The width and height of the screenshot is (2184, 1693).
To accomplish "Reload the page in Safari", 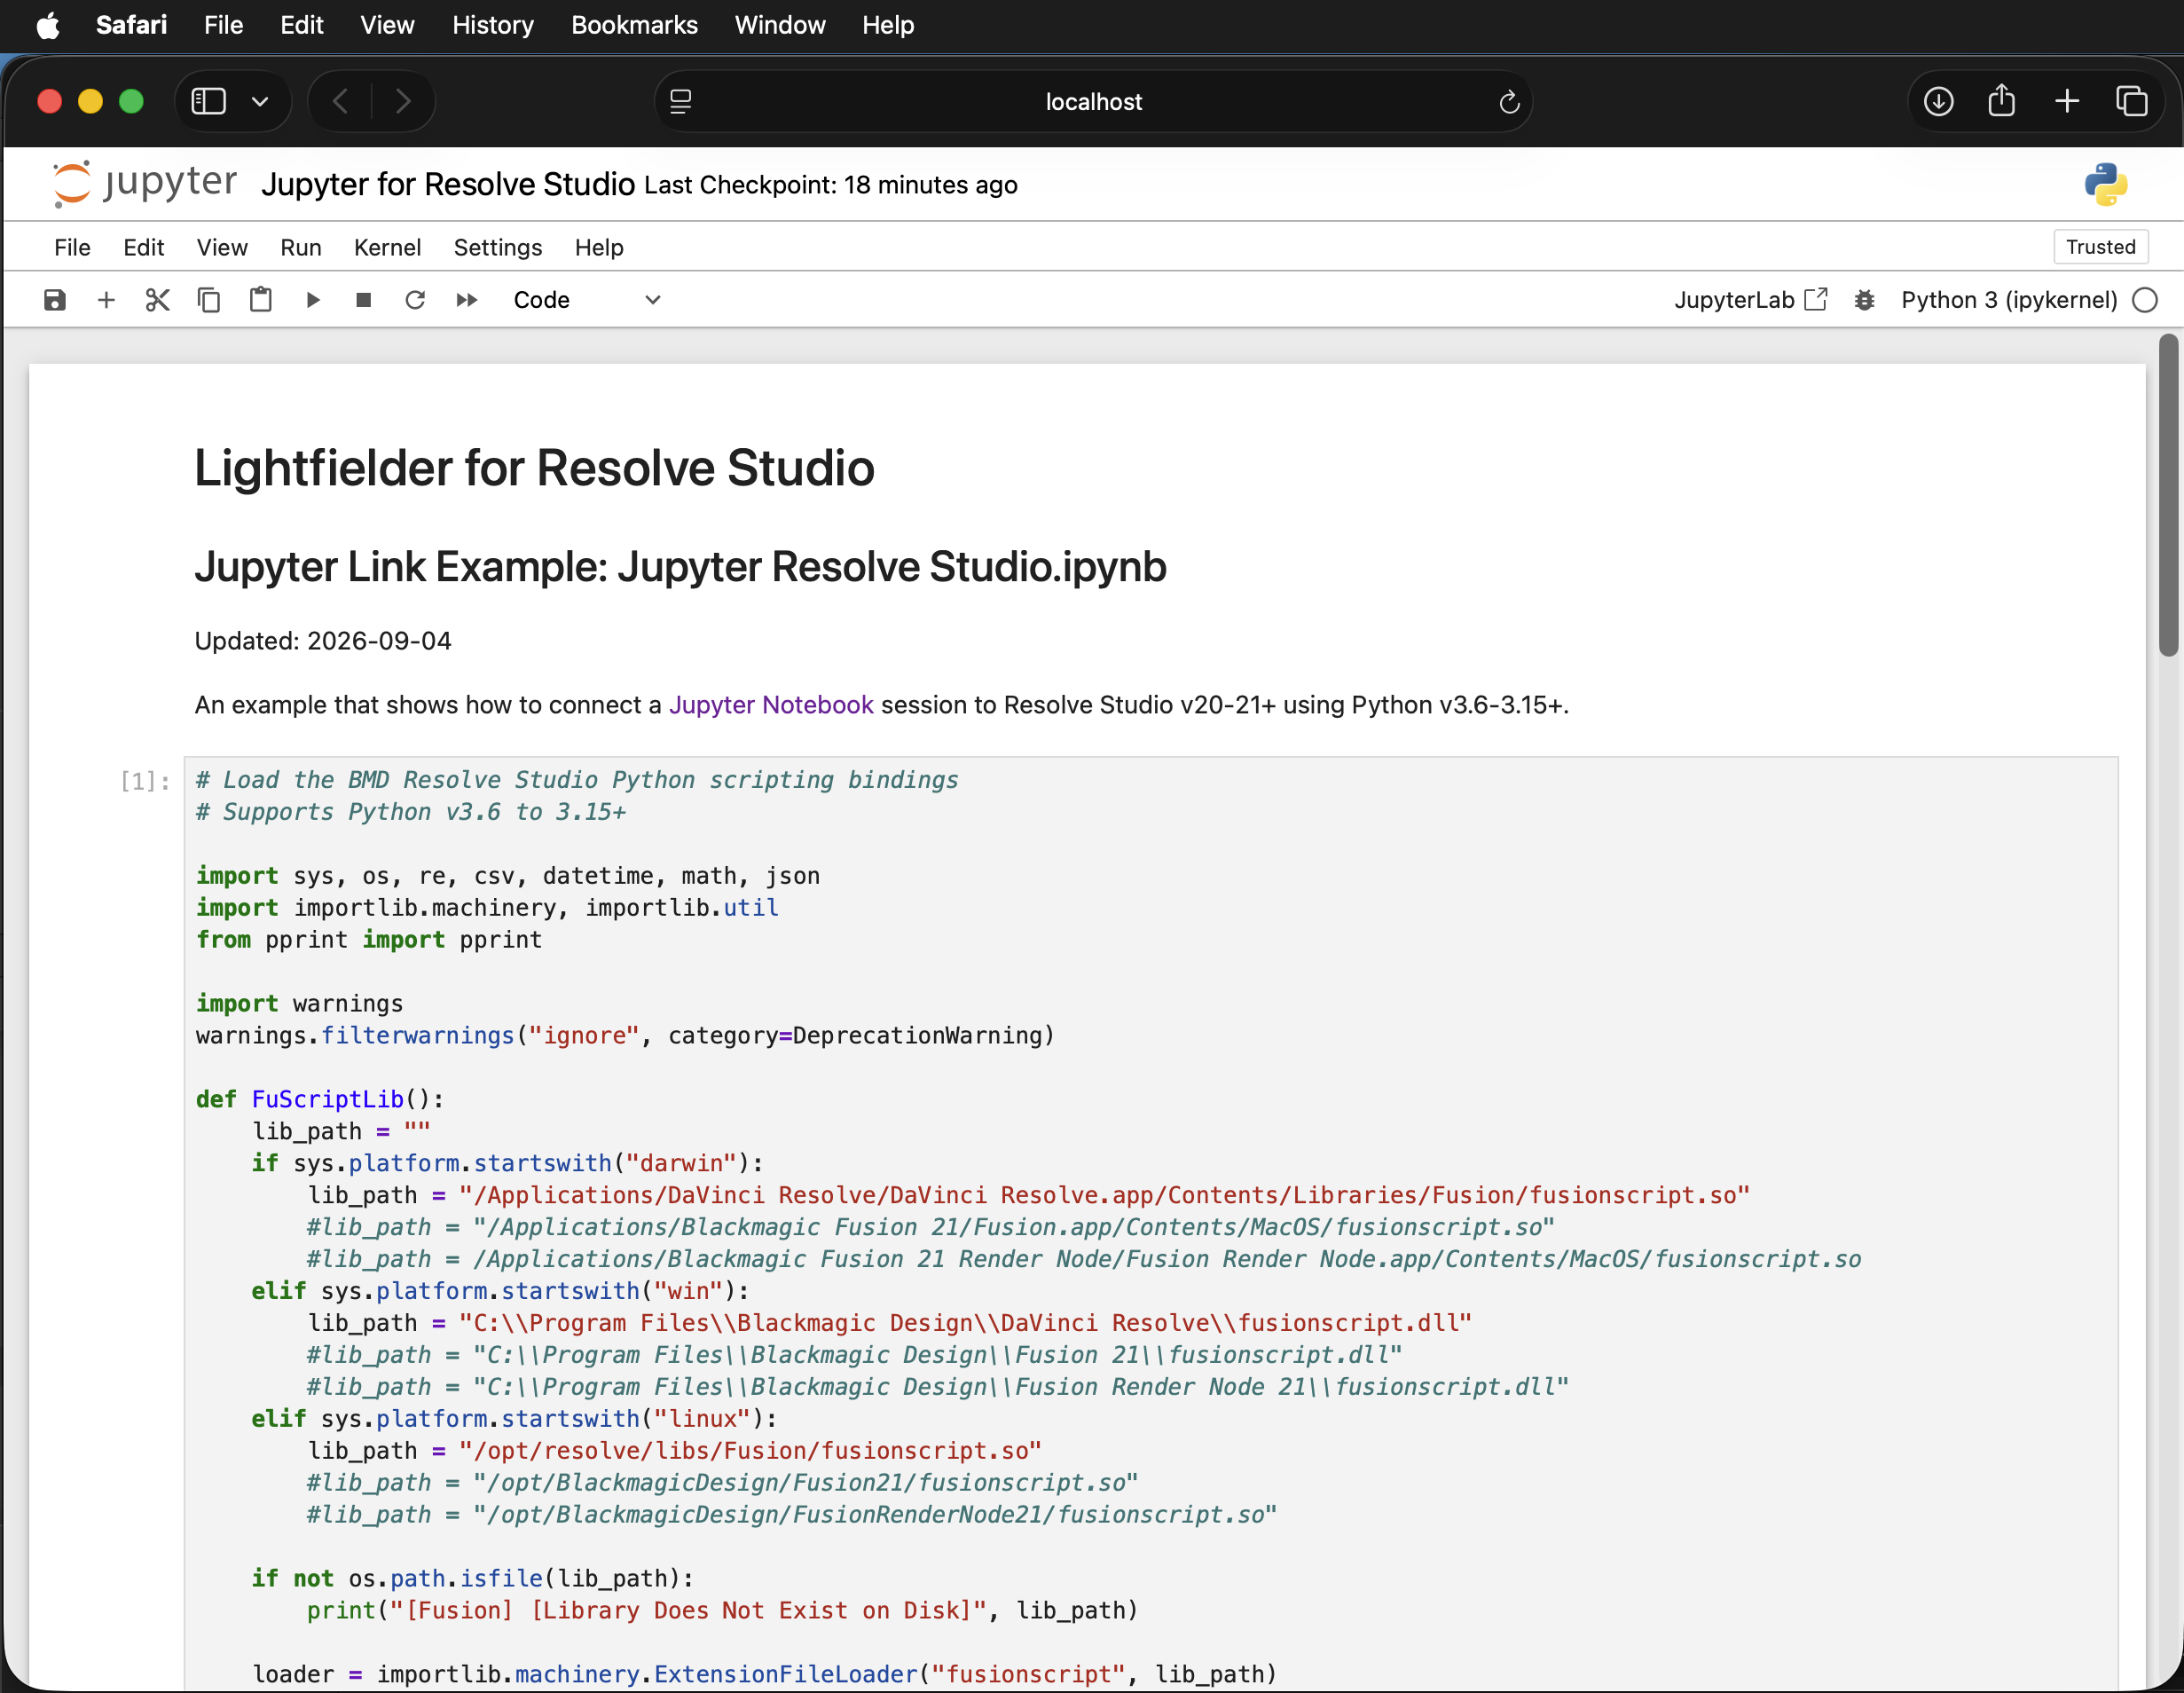I will [1509, 101].
